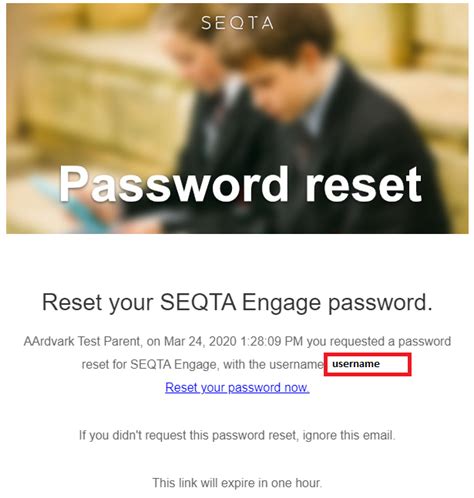Click 'you requested a password' text
Screen dimensions: 474x498
click(379, 341)
